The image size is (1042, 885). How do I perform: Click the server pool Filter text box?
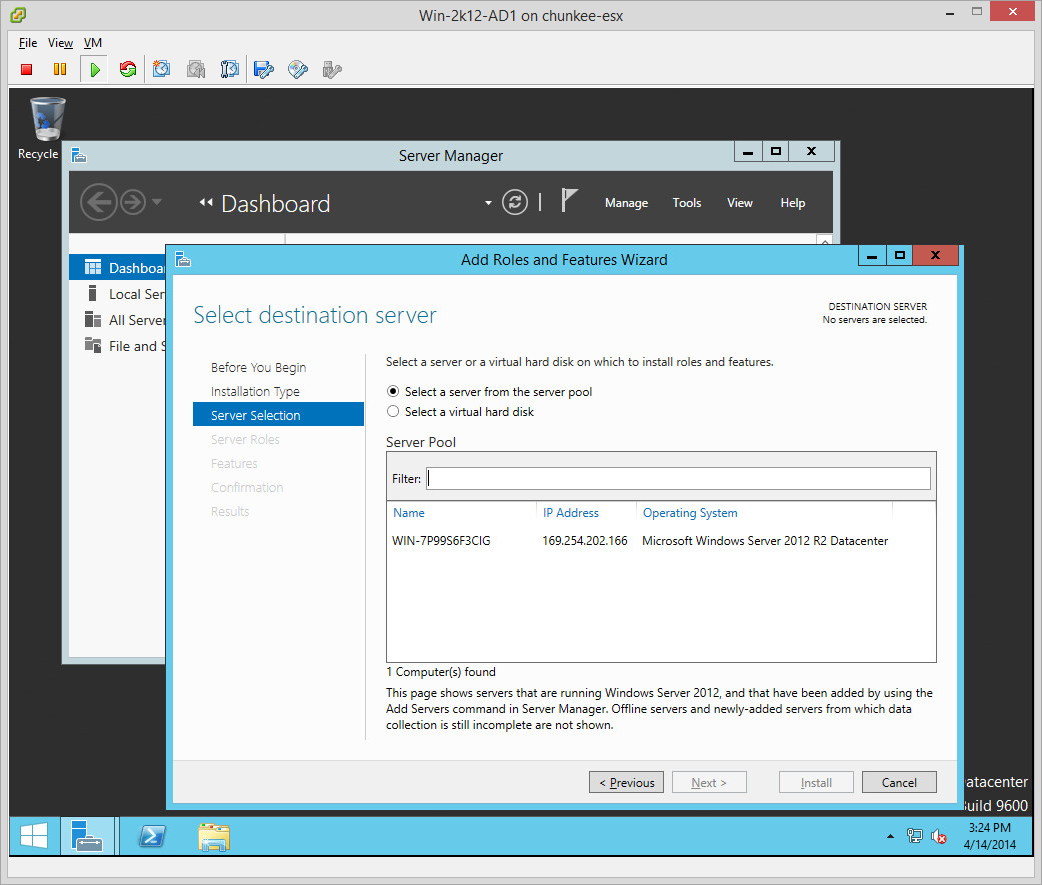(678, 478)
